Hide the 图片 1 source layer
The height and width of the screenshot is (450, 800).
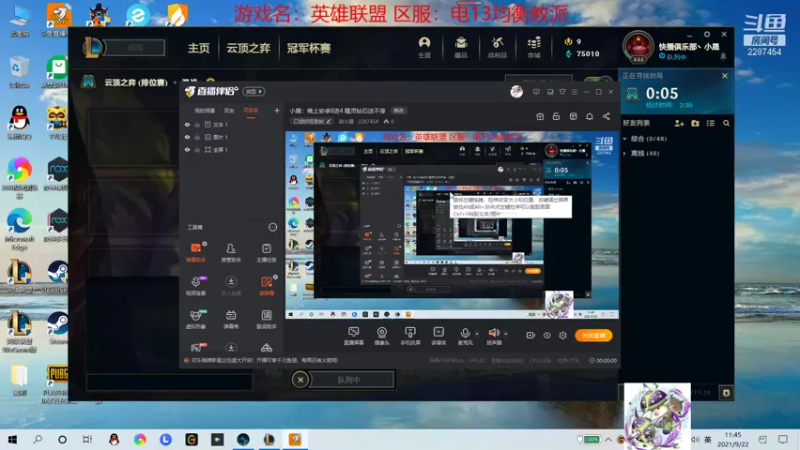click(187, 137)
